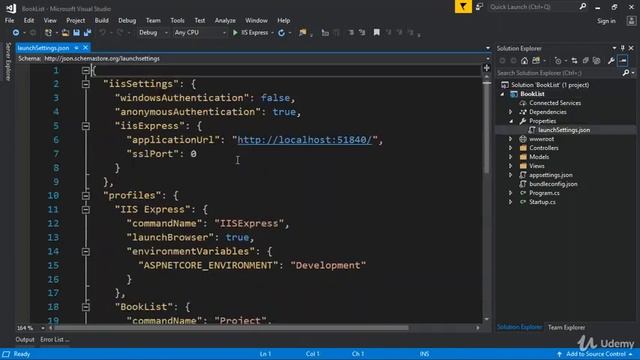Click the editor vertical scrollbar thumb
The image size is (640, 360).
point(487,128)
